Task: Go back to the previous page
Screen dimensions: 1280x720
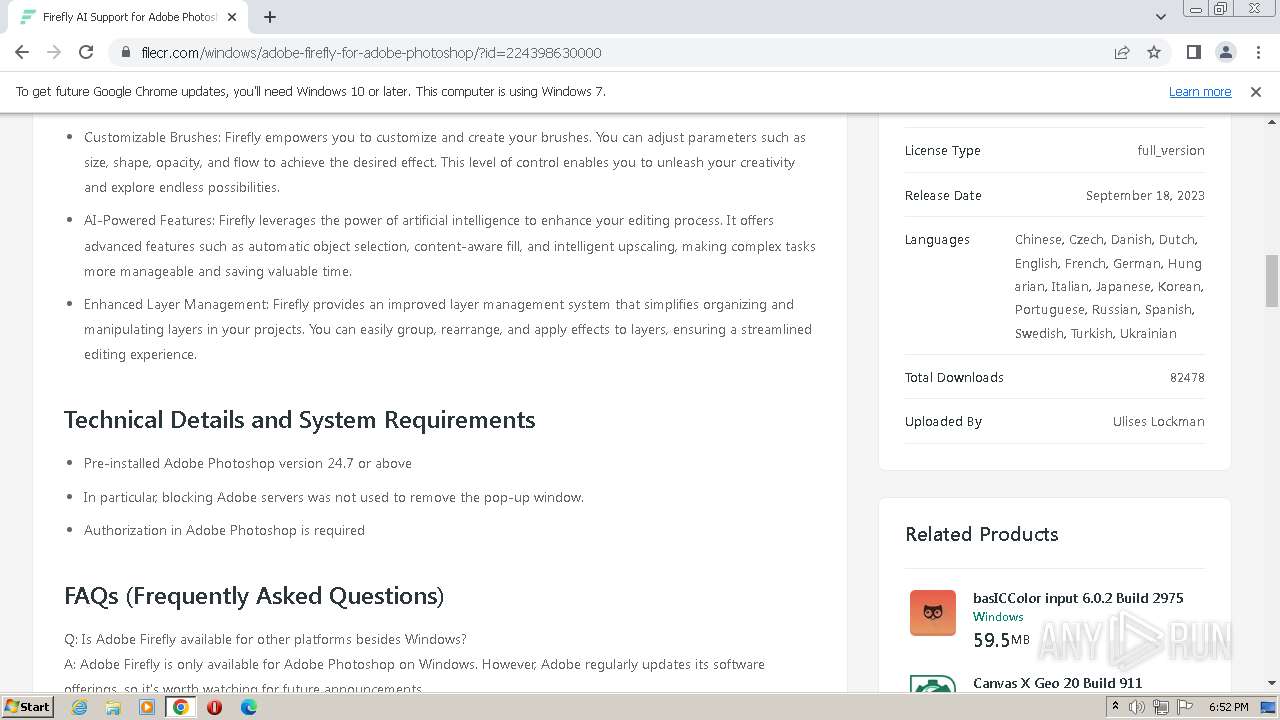Action: (x=22, y=52)
